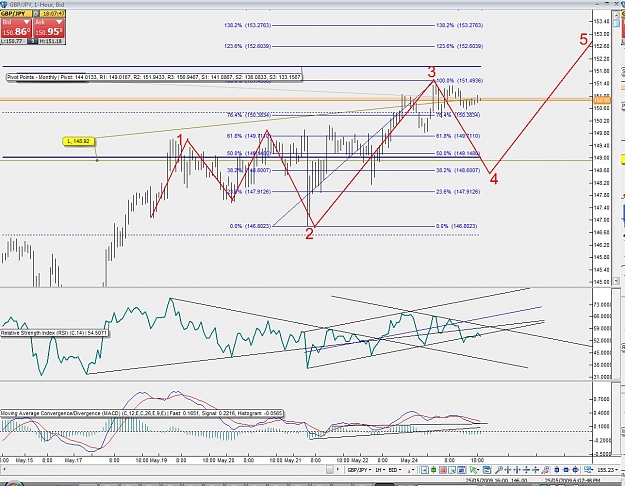Click the first horizontal zoom arrows icon
The image size is (625, 486).
[x=508, y=470]
